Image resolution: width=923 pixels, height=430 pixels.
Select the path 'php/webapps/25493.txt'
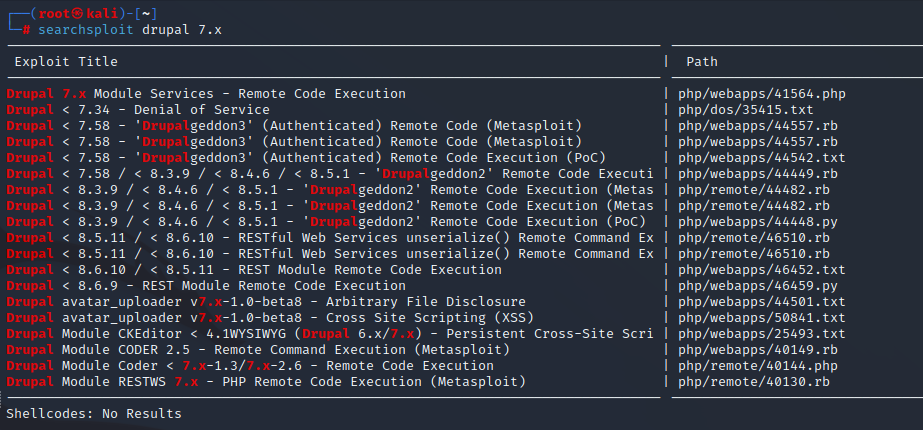coord(762,333)
